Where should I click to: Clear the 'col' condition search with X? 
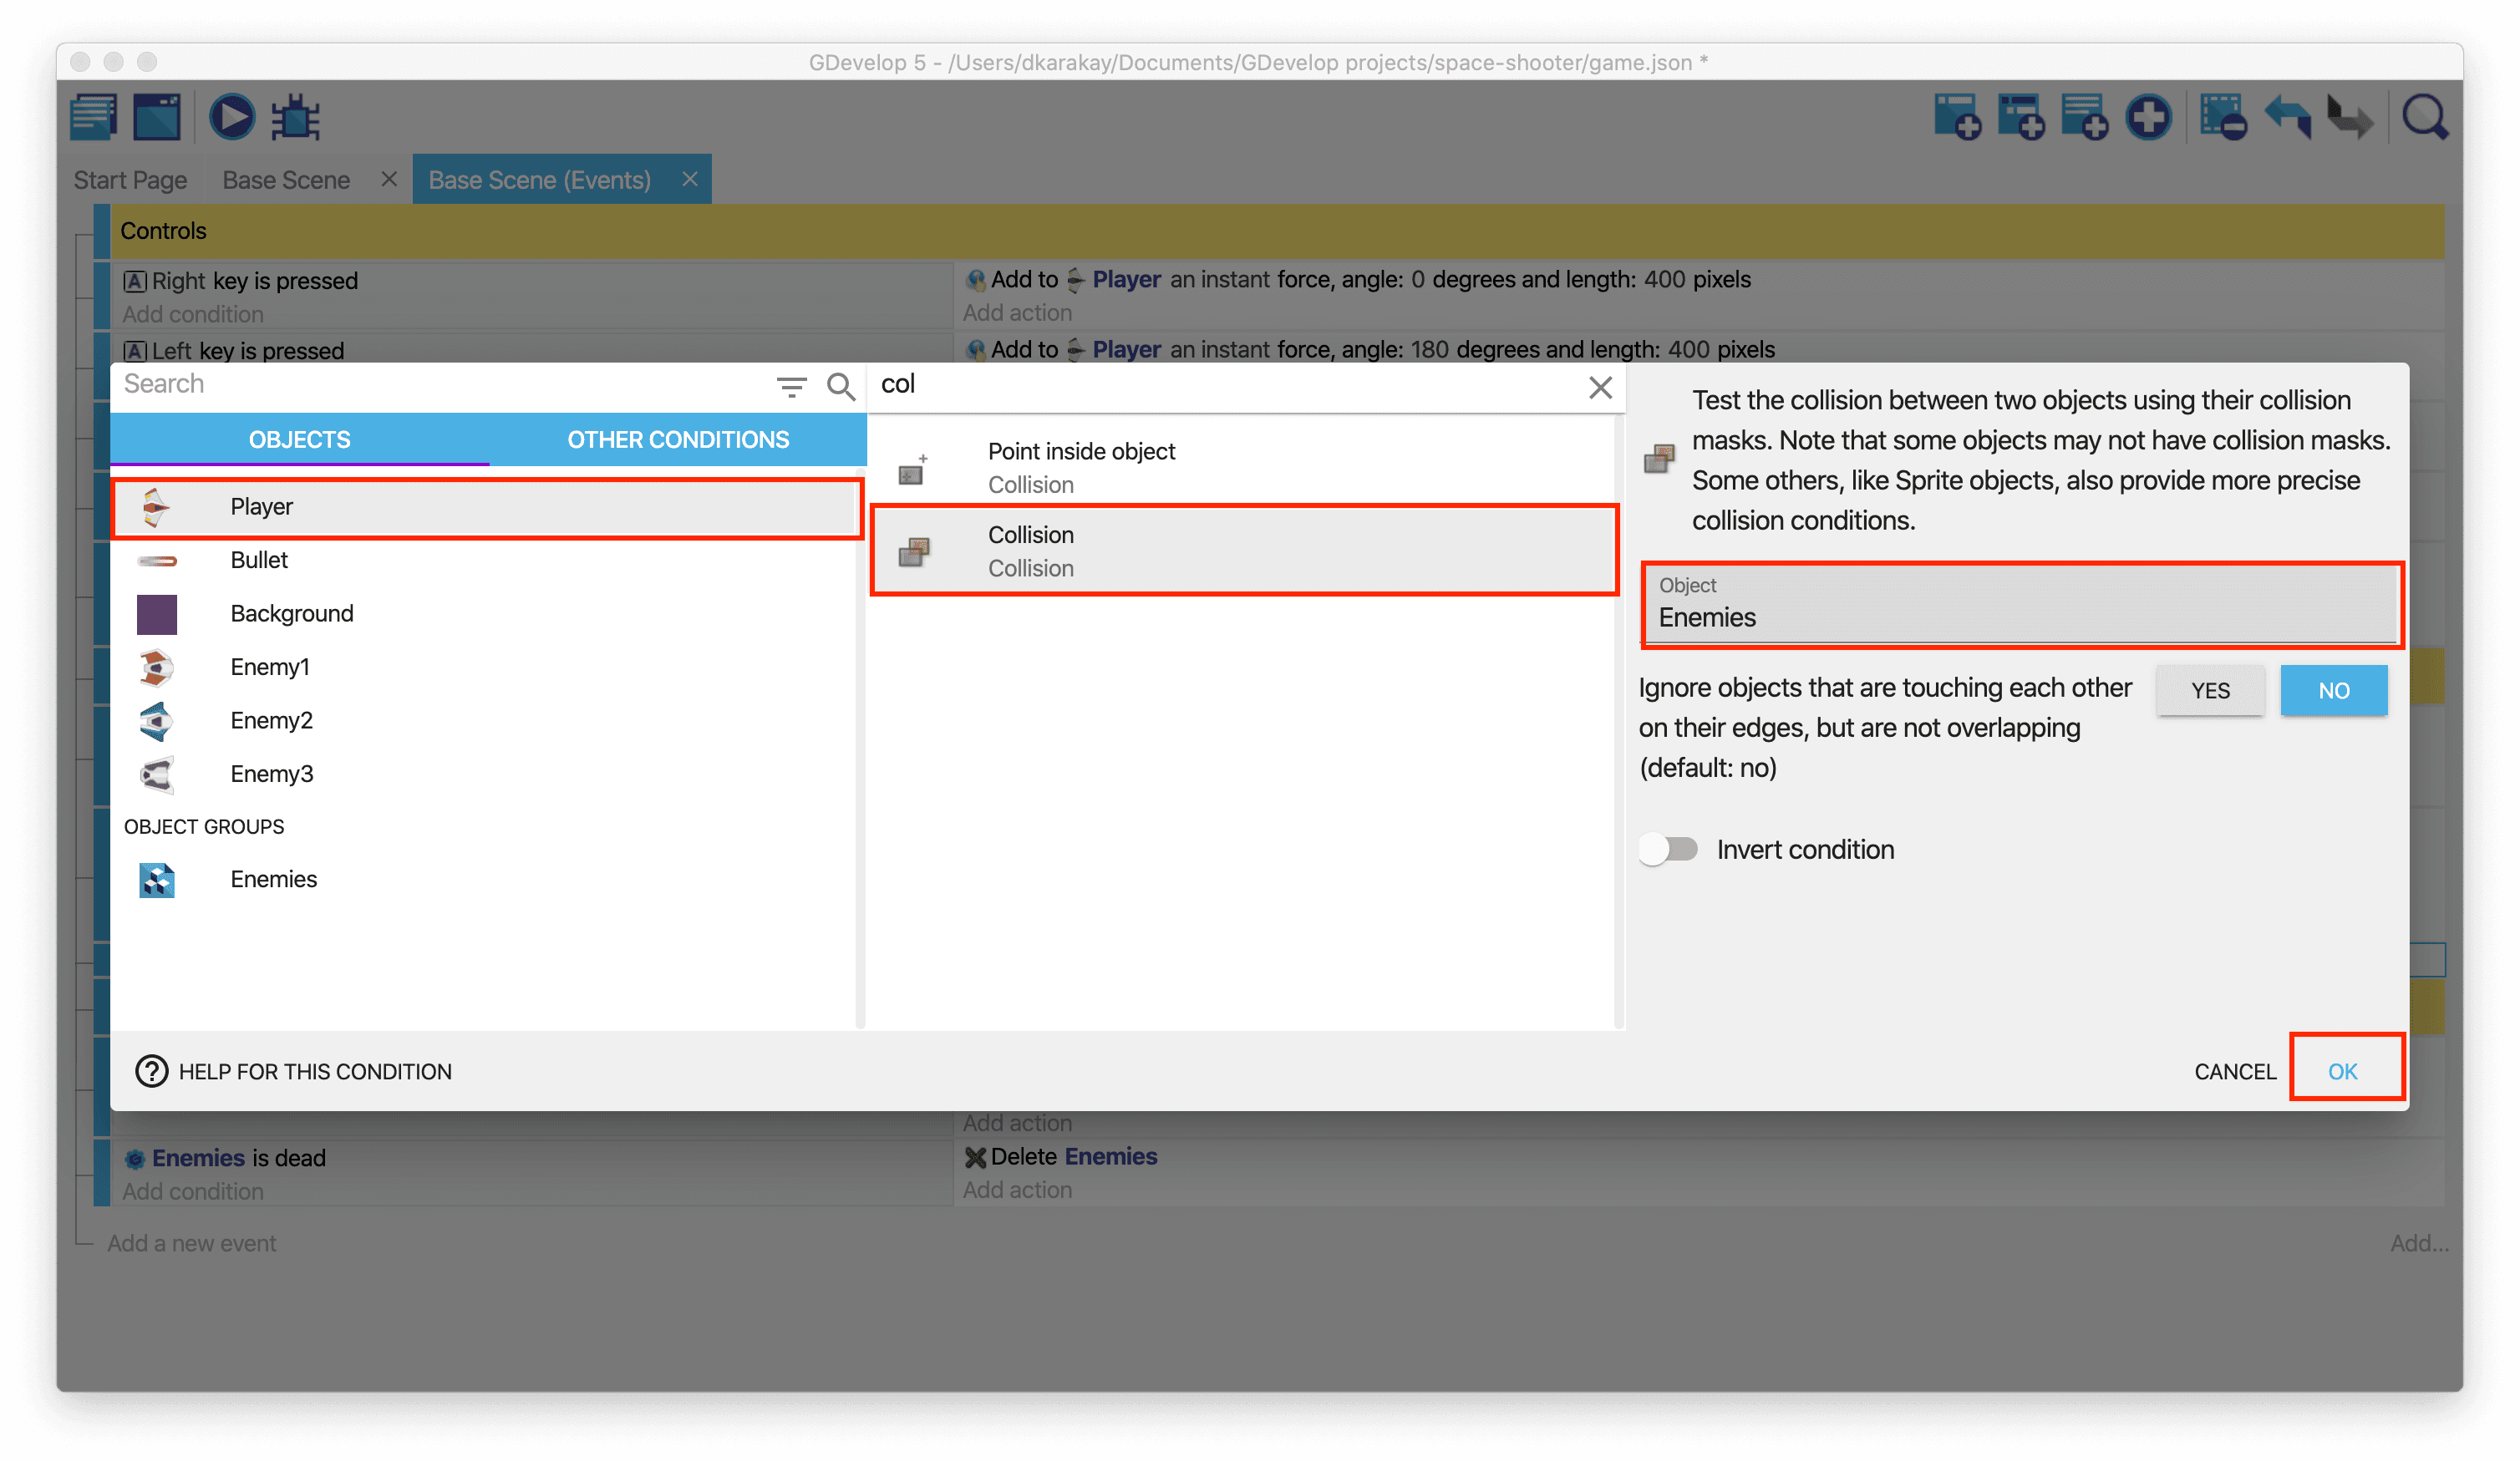pyautogui.click(x=1600, y=387)
